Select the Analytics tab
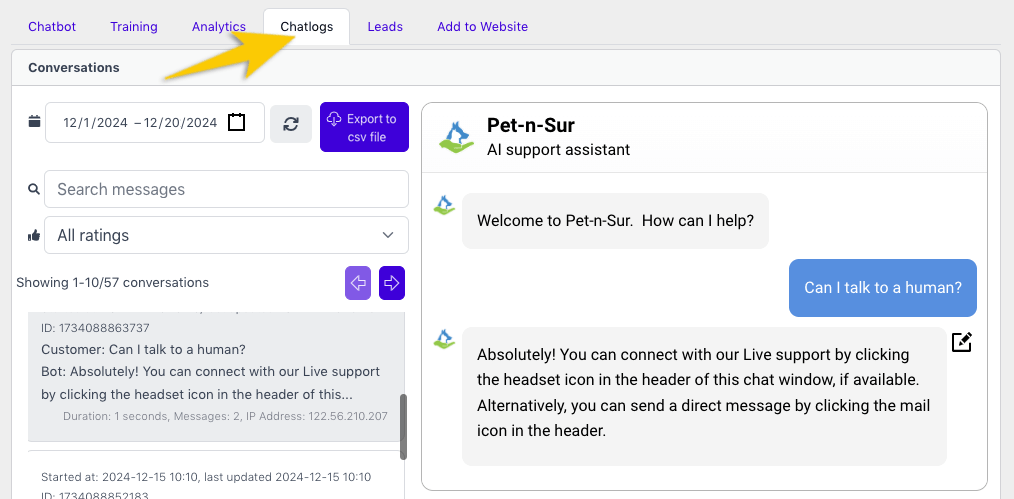Screen dimensions: 1014x499 pos(219,27)
